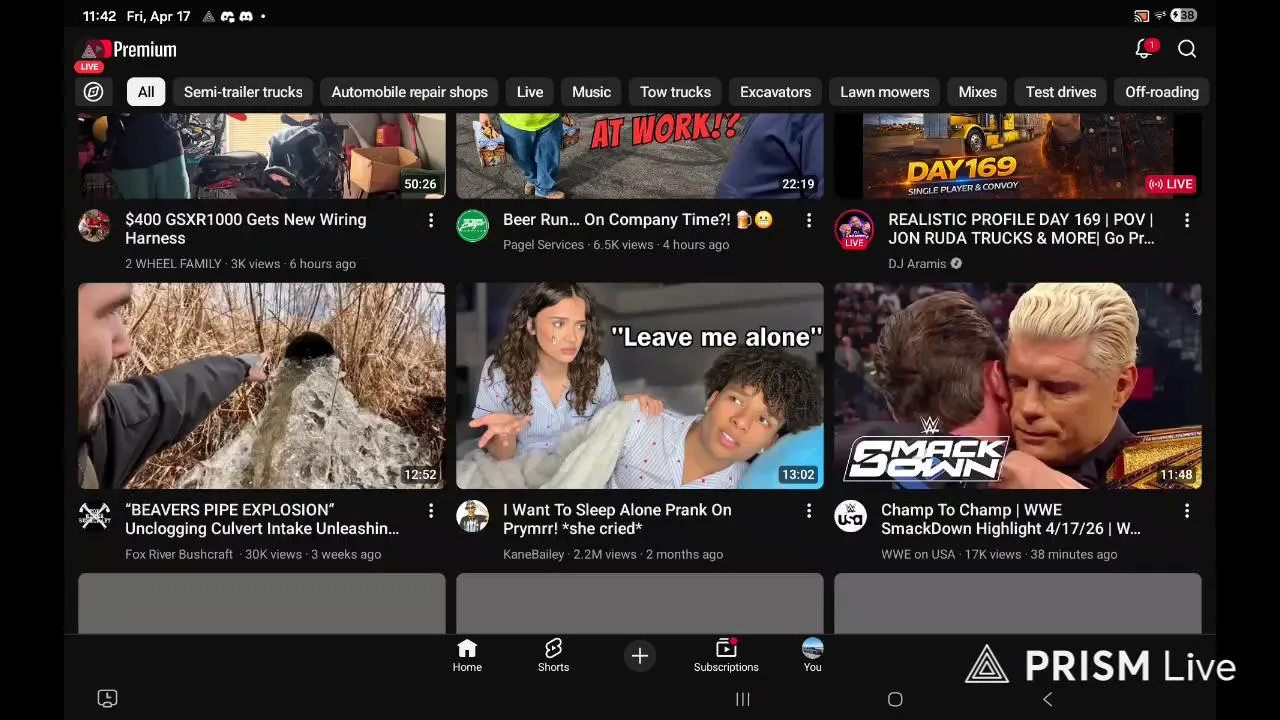Select the Music filter chip

point(591,92)
